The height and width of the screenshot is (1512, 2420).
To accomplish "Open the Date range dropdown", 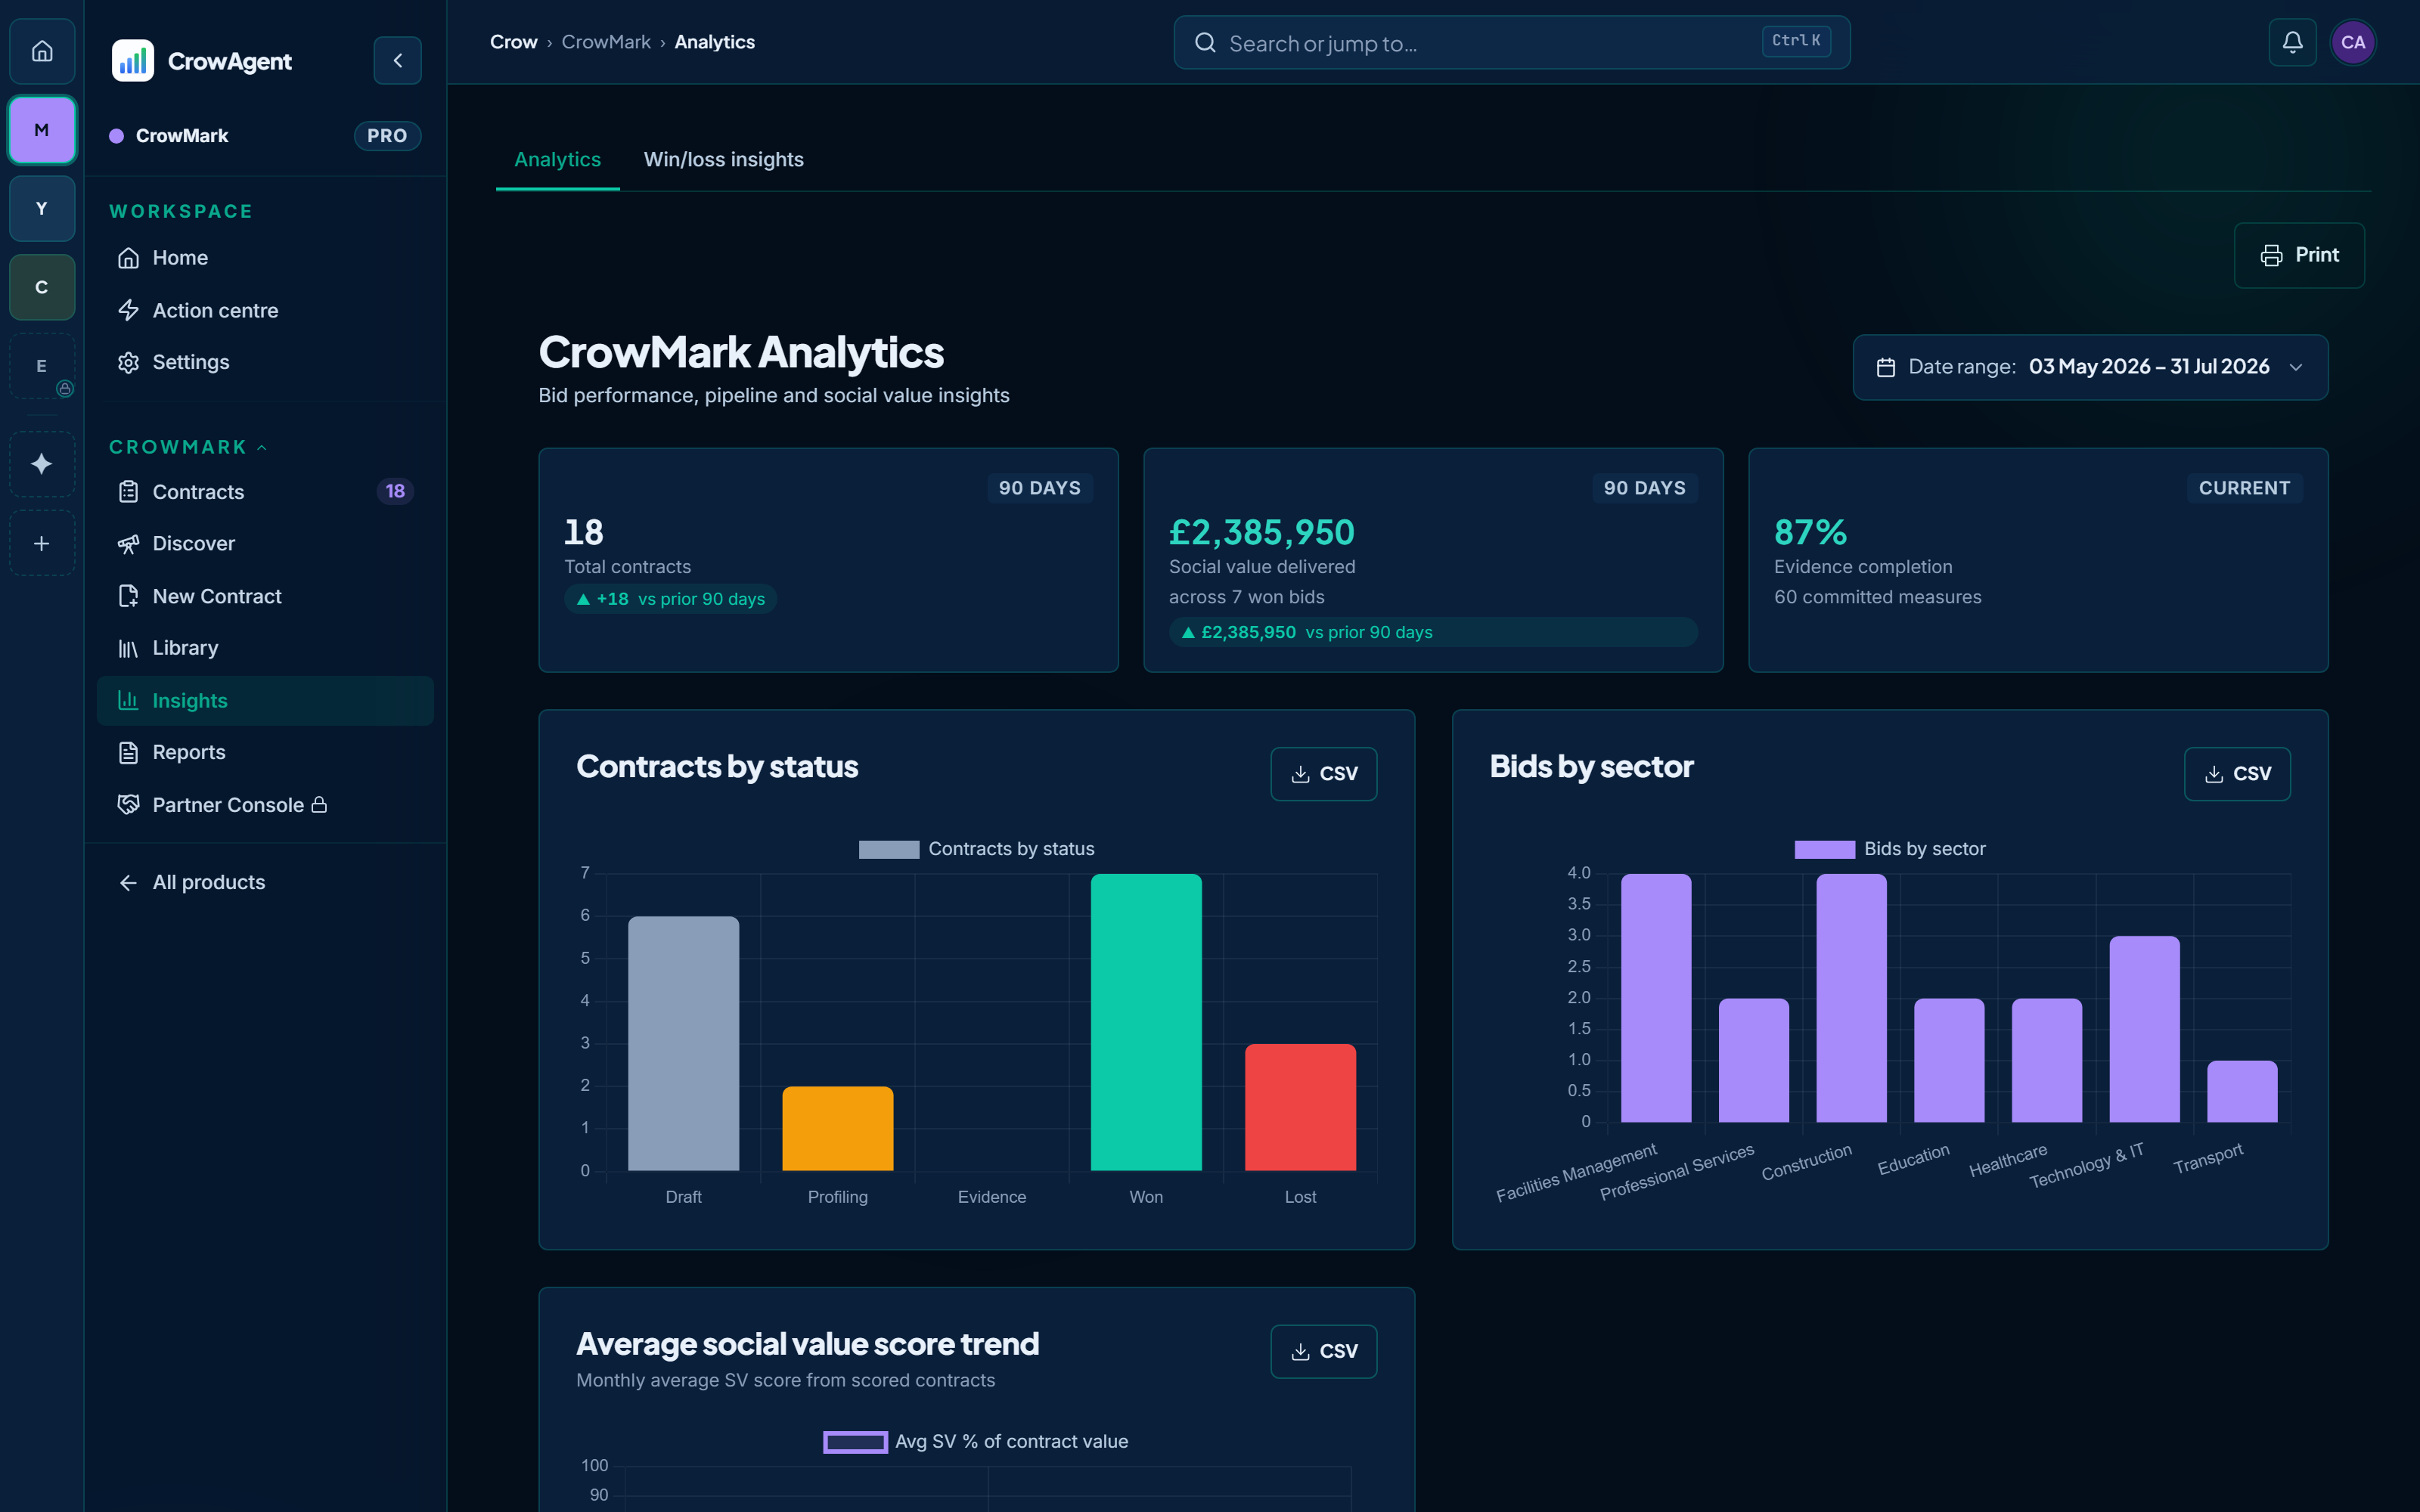I will point(2090,367).
